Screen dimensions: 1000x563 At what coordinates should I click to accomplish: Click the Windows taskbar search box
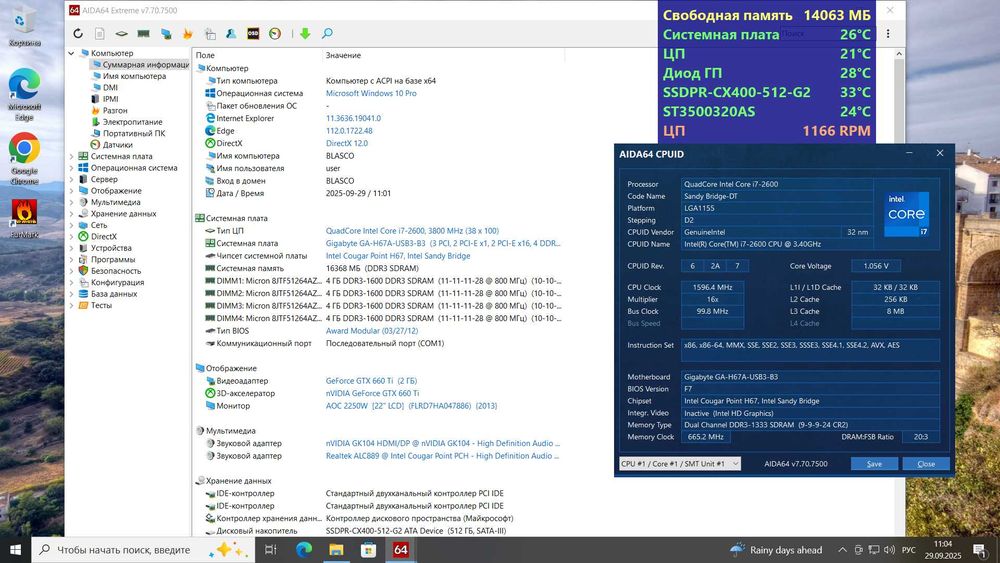coord(143,550)
